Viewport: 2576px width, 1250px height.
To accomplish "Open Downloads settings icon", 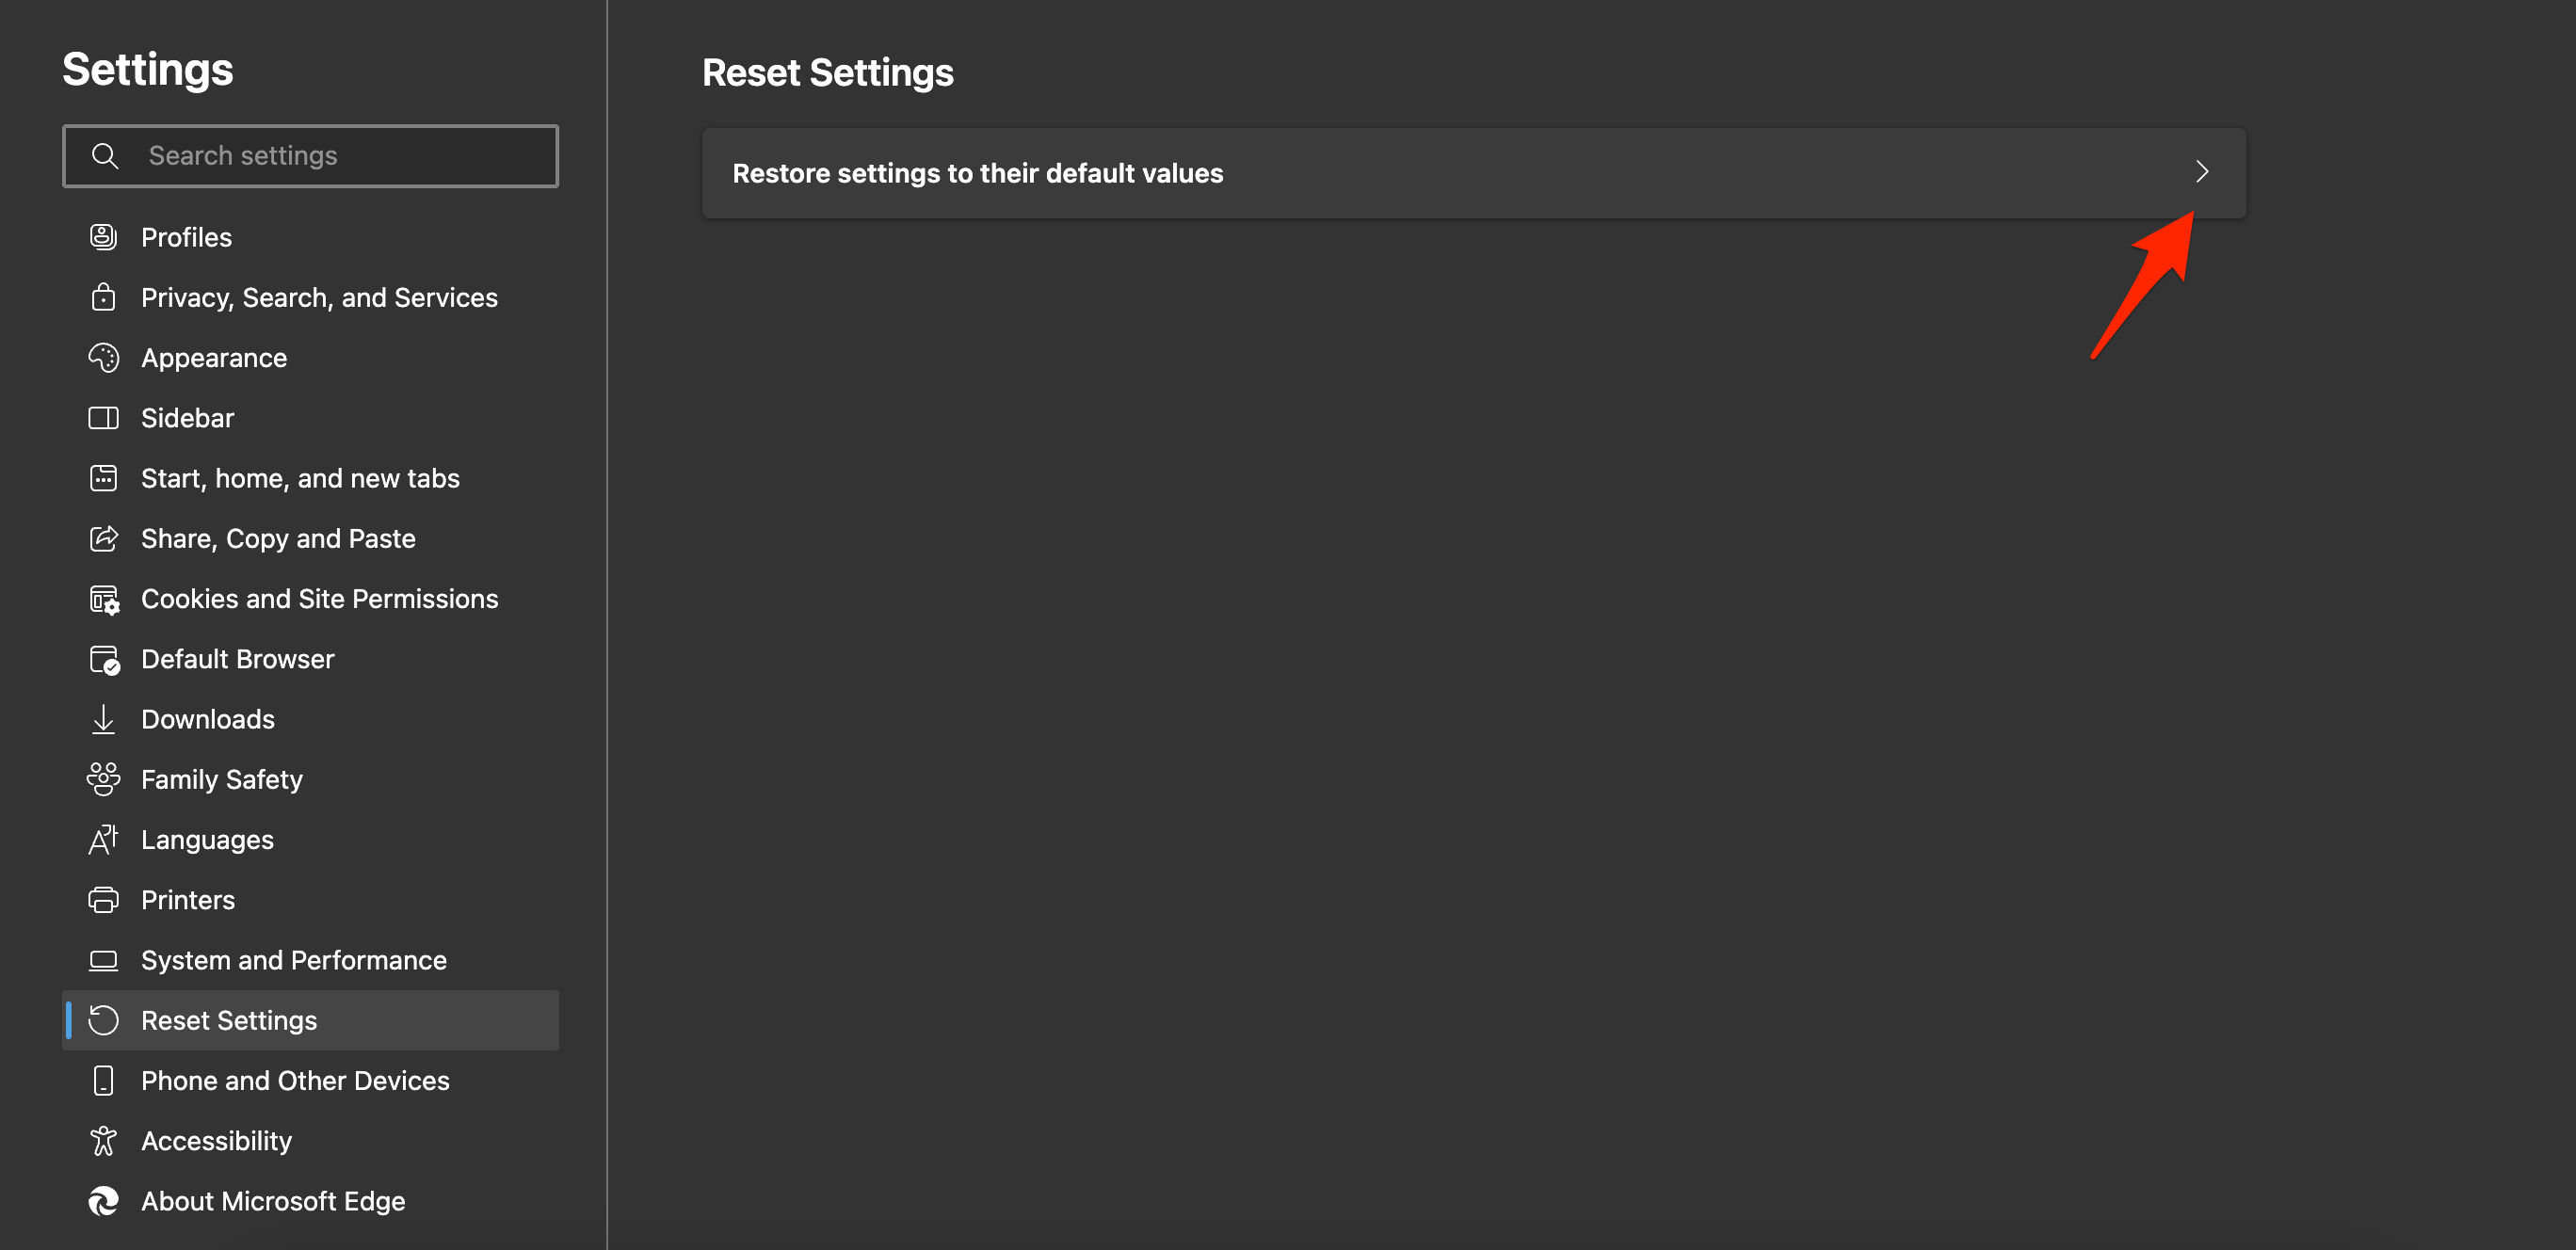I will (104, 719).
